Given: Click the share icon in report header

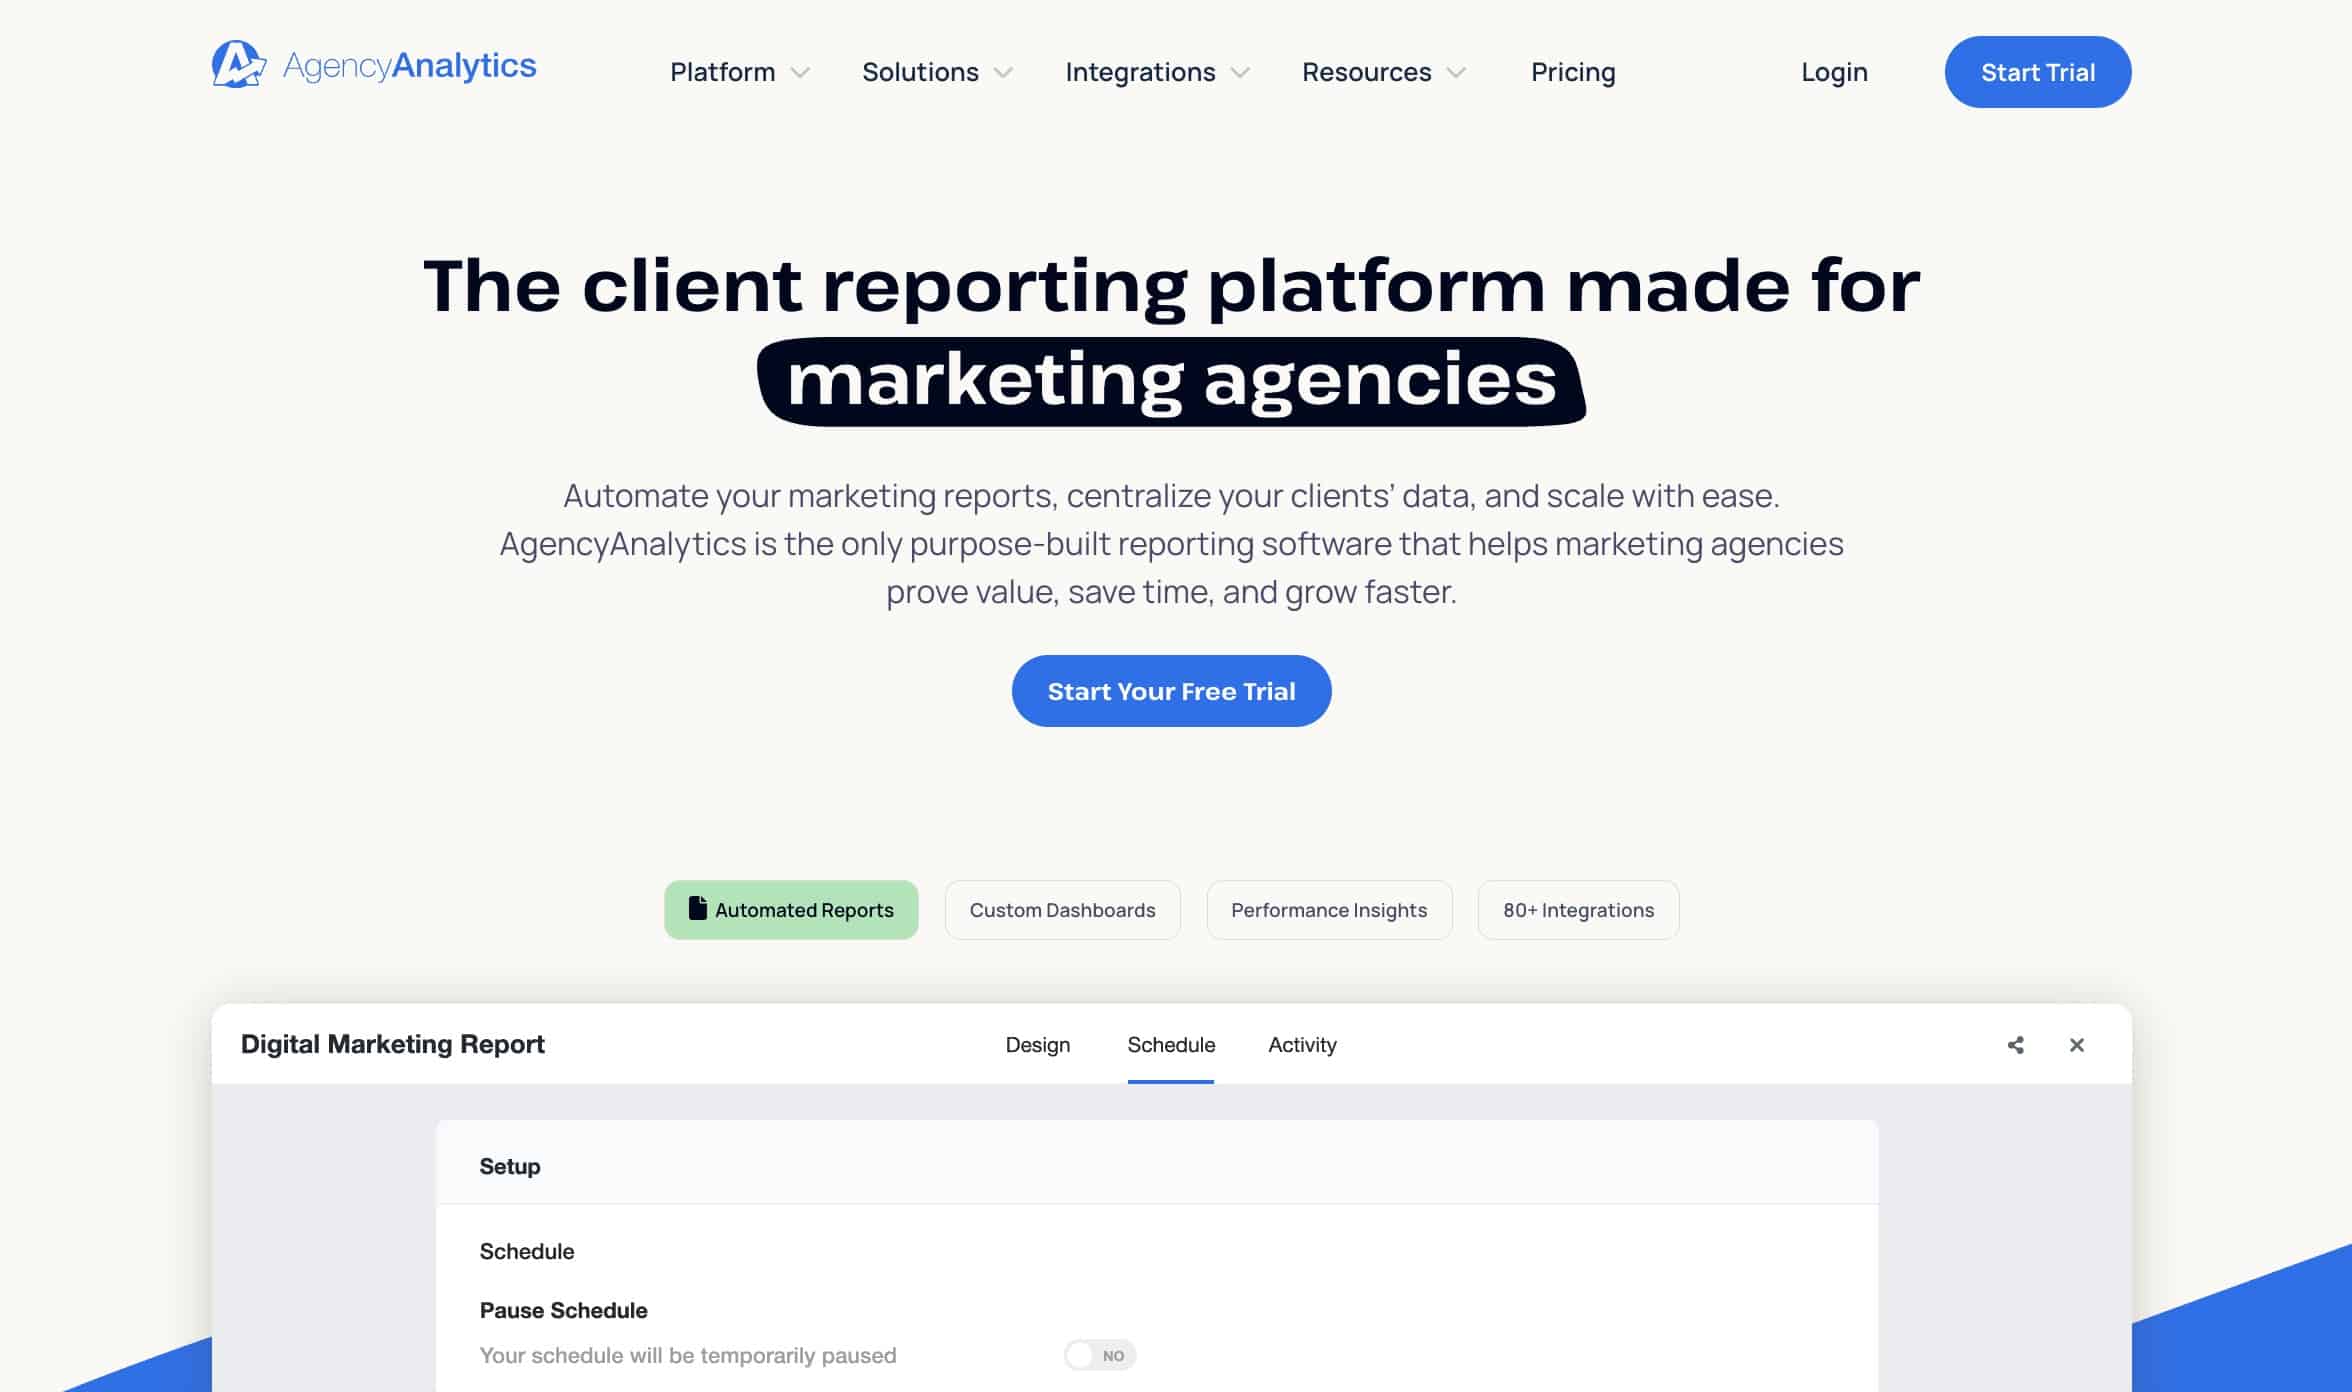Looking at the screenshot, I should (x=2015, y=1045).
